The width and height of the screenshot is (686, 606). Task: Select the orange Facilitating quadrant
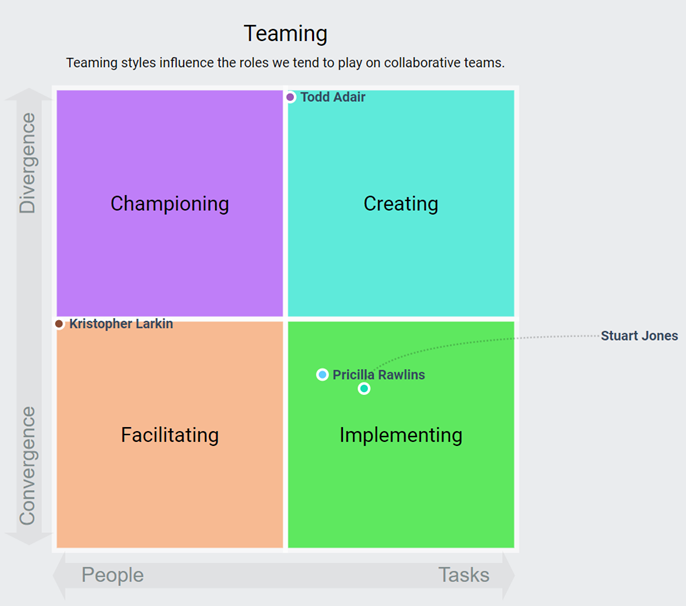coord(170,434)
